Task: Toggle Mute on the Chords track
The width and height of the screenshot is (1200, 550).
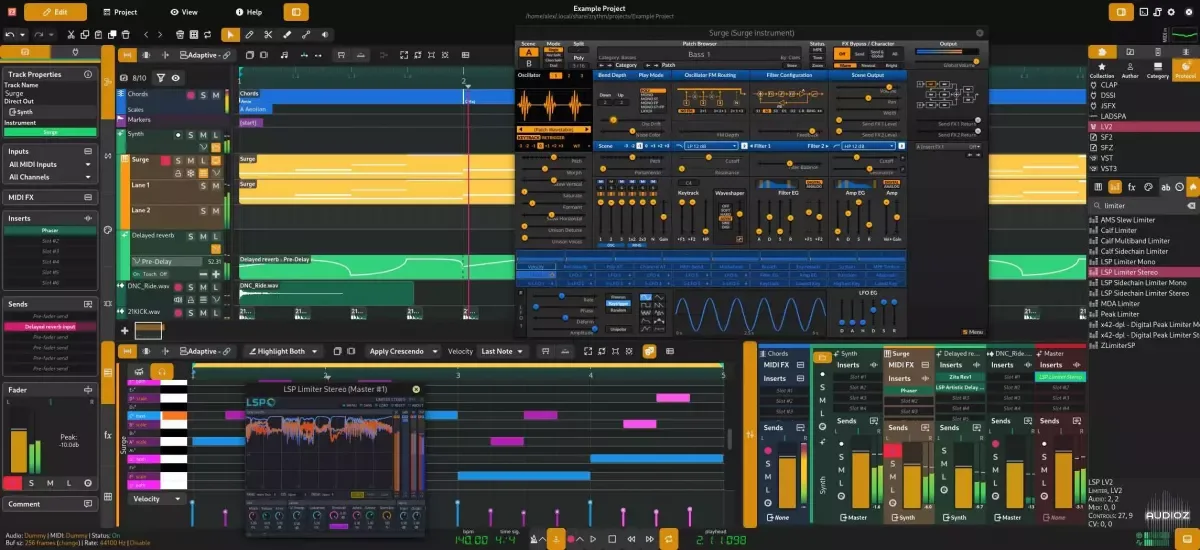Action: coord(215,95)
